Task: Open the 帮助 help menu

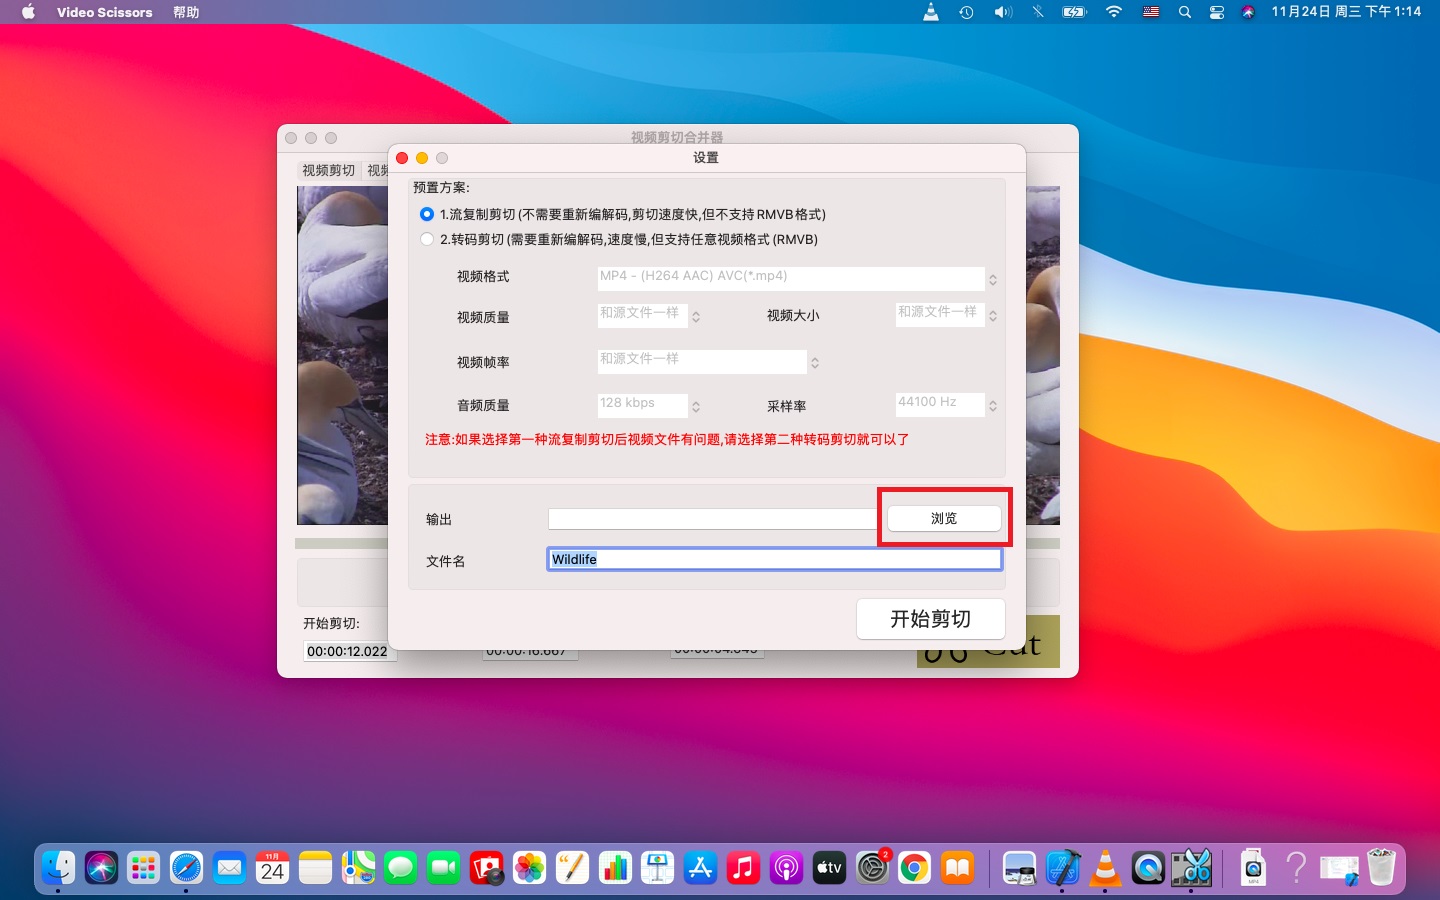Action: (186, 12)
